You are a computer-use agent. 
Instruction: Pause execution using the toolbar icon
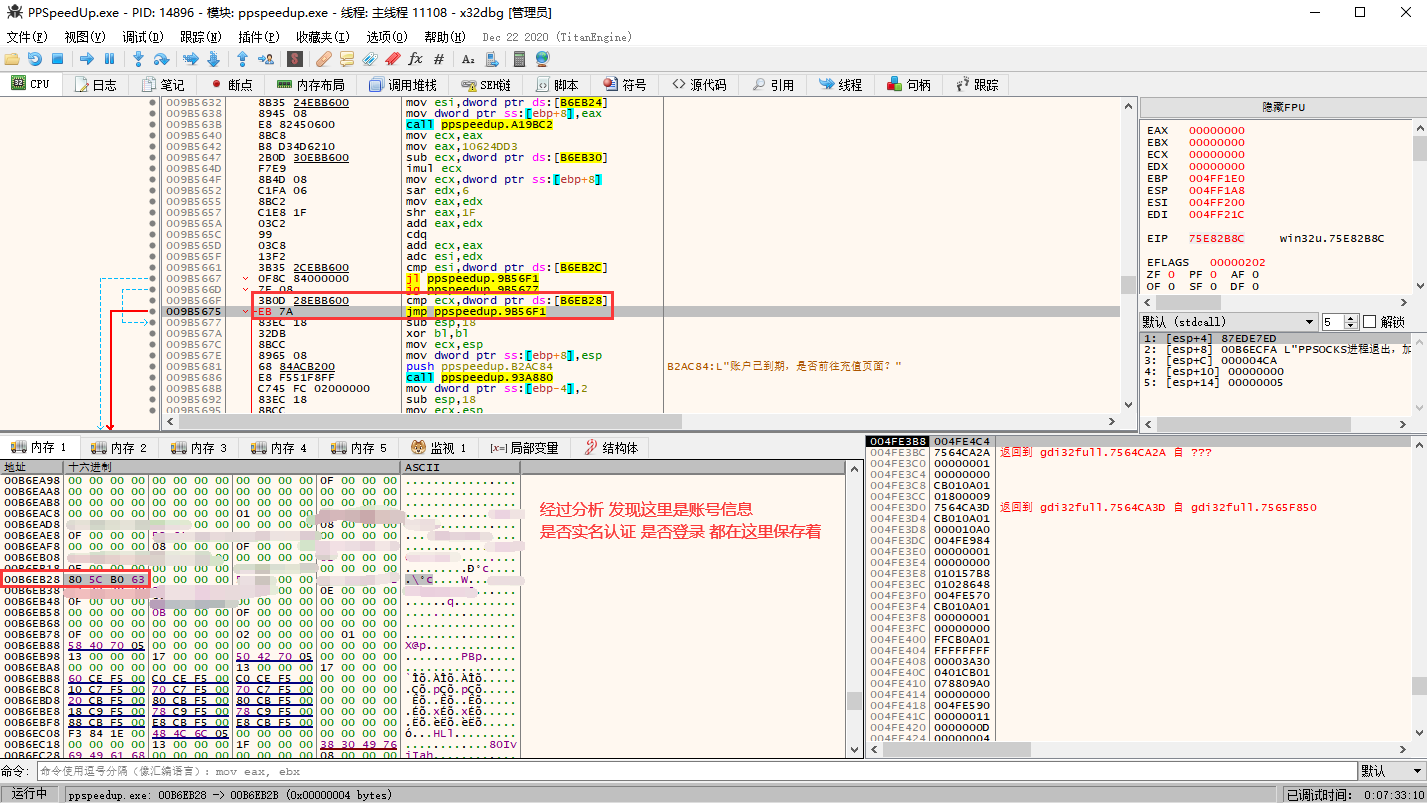pos(109,59)
